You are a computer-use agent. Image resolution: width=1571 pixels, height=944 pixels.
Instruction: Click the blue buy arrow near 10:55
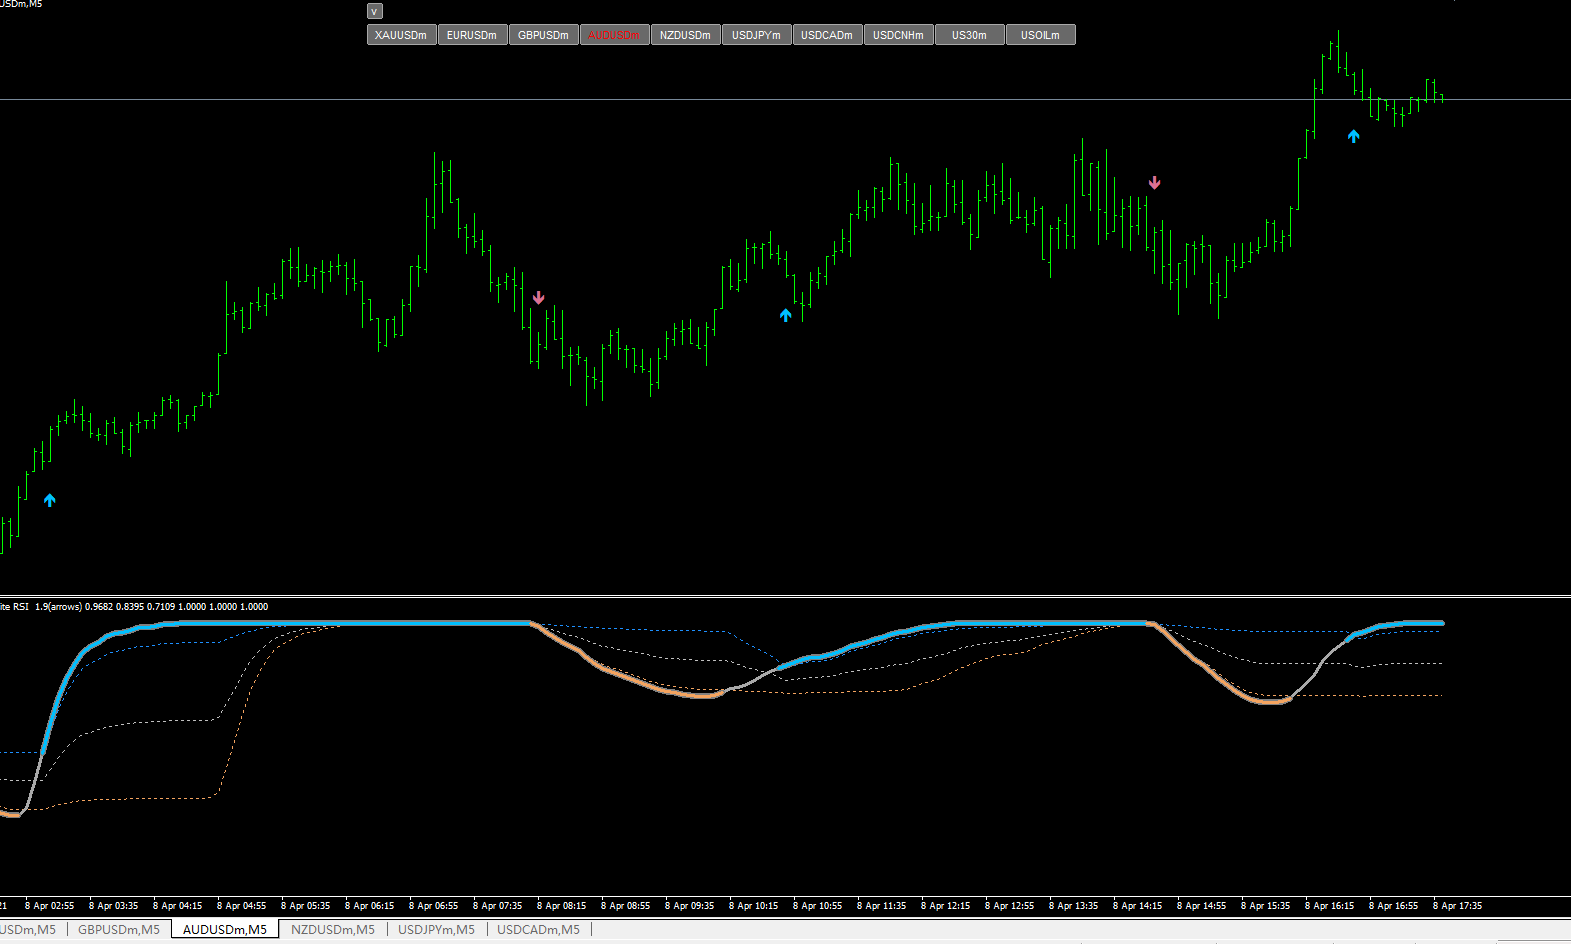coord(786,315)
